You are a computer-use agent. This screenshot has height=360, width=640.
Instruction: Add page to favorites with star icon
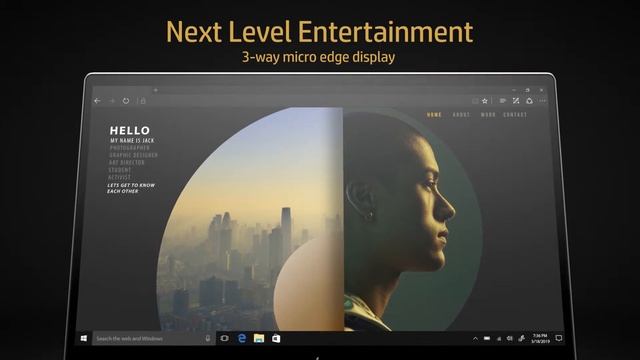(x=485, y=101)
